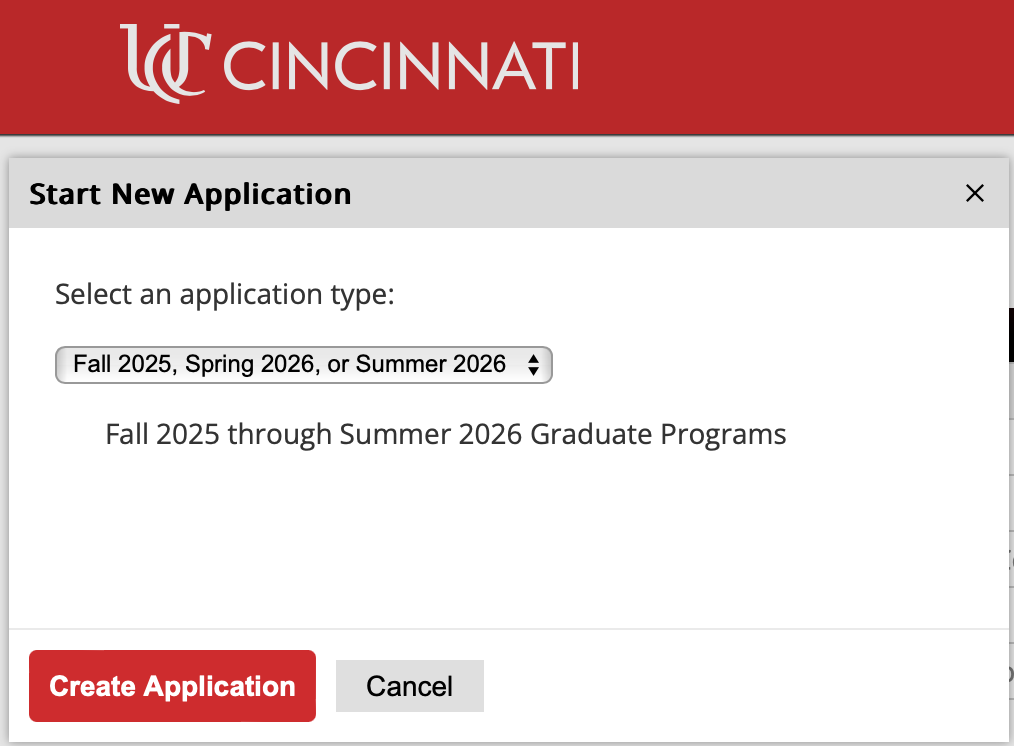Click blank white space in the dialog body
Image resolution: width=1014 pixels, height=746 pixels.
pyautogui.click(x=500, y=540)
